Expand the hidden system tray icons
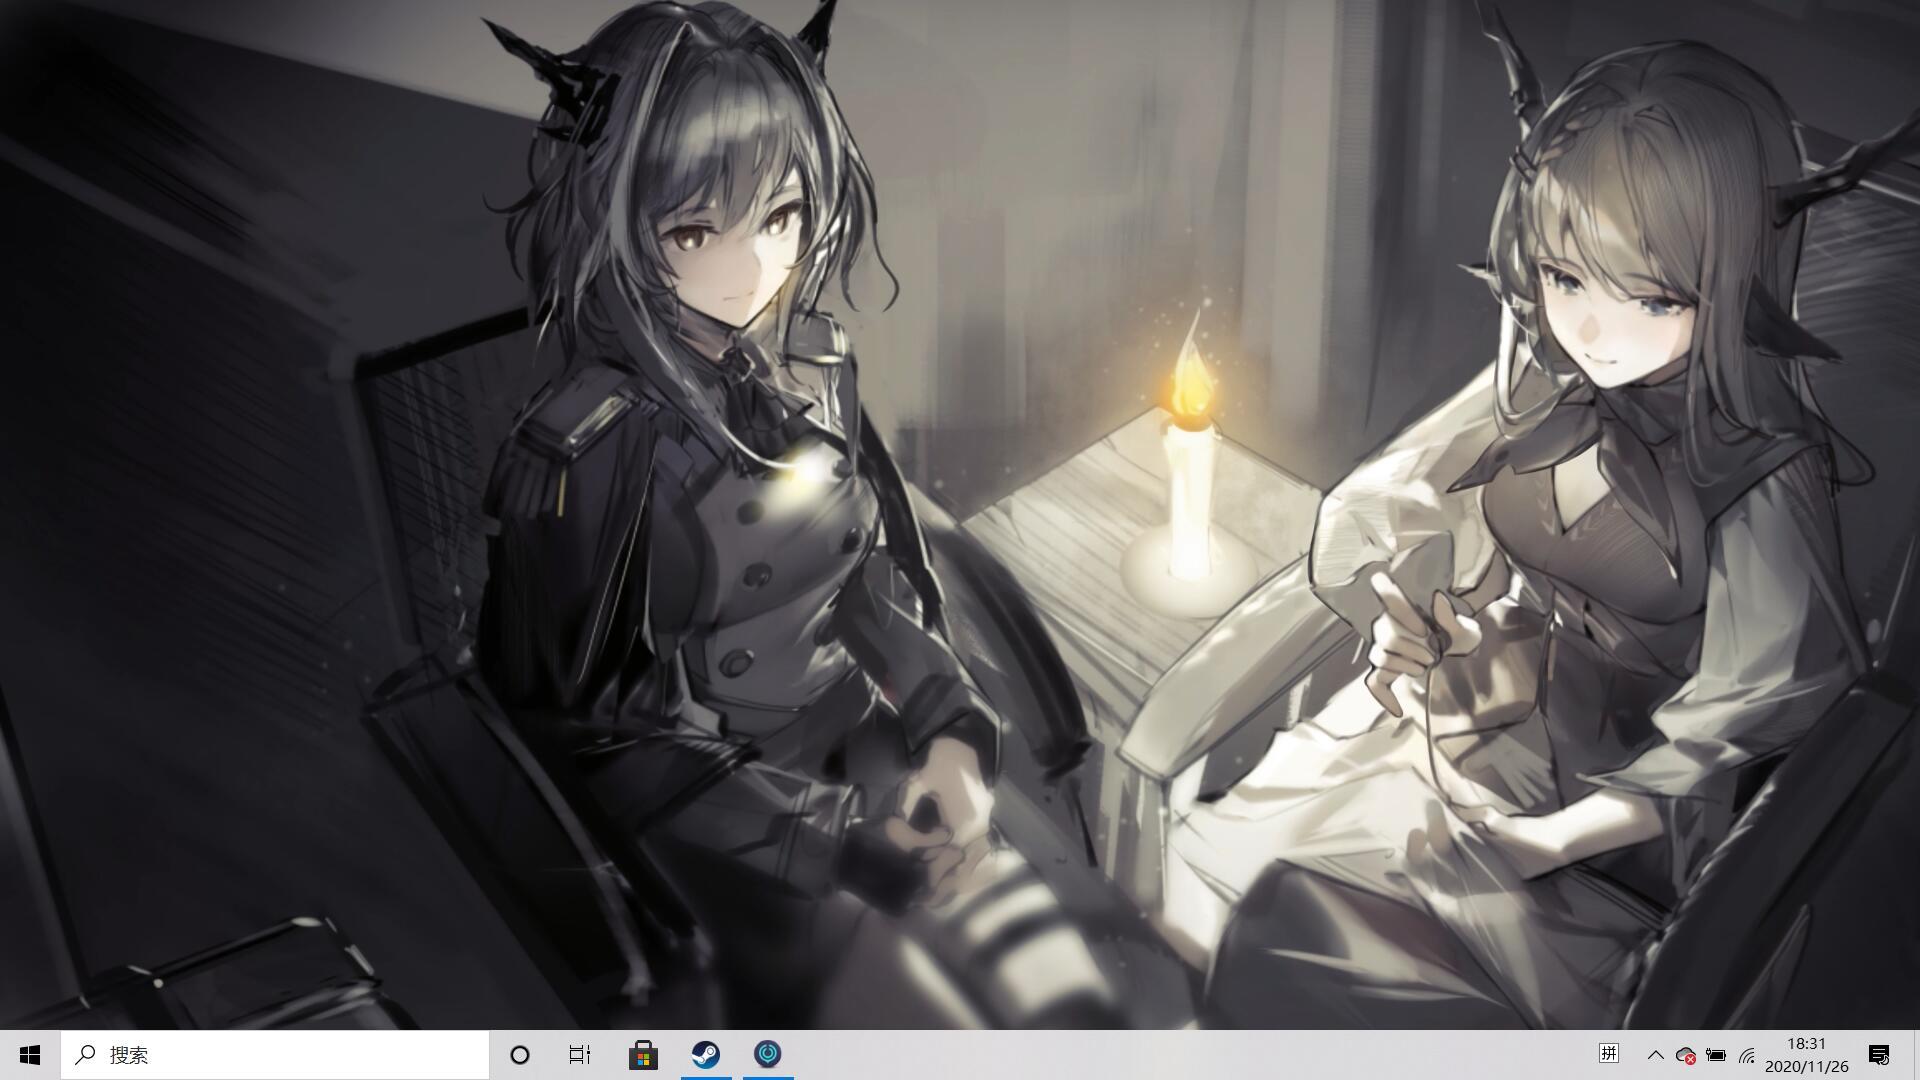The image size is (1920, 1080). point(1655,1055)
